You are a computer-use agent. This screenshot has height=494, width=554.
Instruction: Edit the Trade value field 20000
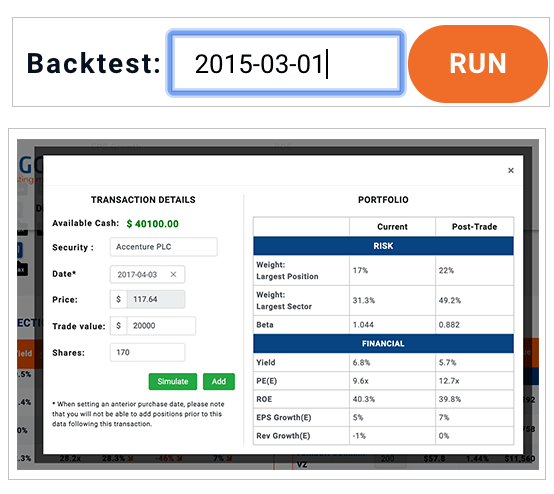tap(161, 326)
